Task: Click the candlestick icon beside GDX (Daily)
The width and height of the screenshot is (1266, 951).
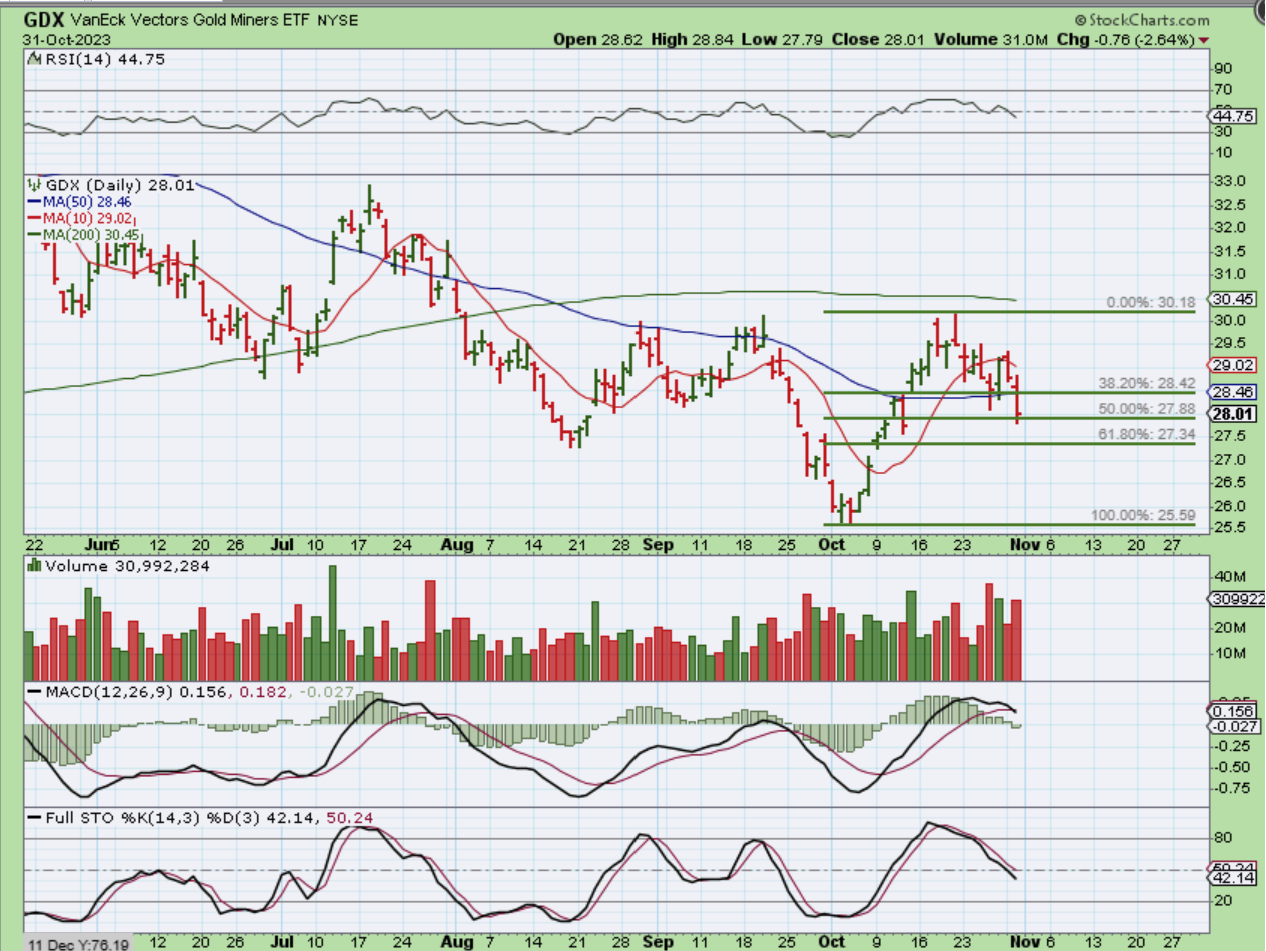Action: point(35,184)
